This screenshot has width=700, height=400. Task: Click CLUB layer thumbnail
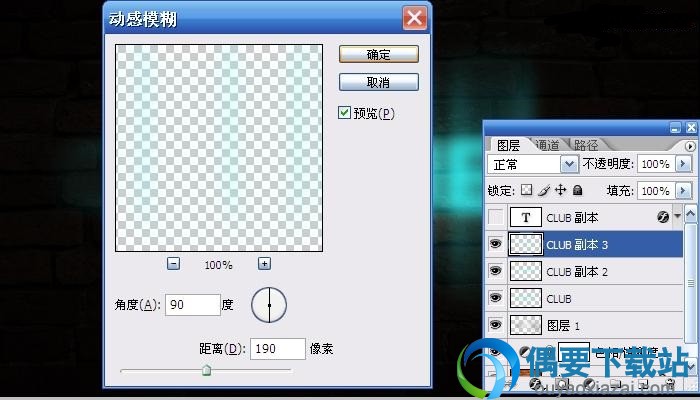pyautogui.click(x=526, y=298)
